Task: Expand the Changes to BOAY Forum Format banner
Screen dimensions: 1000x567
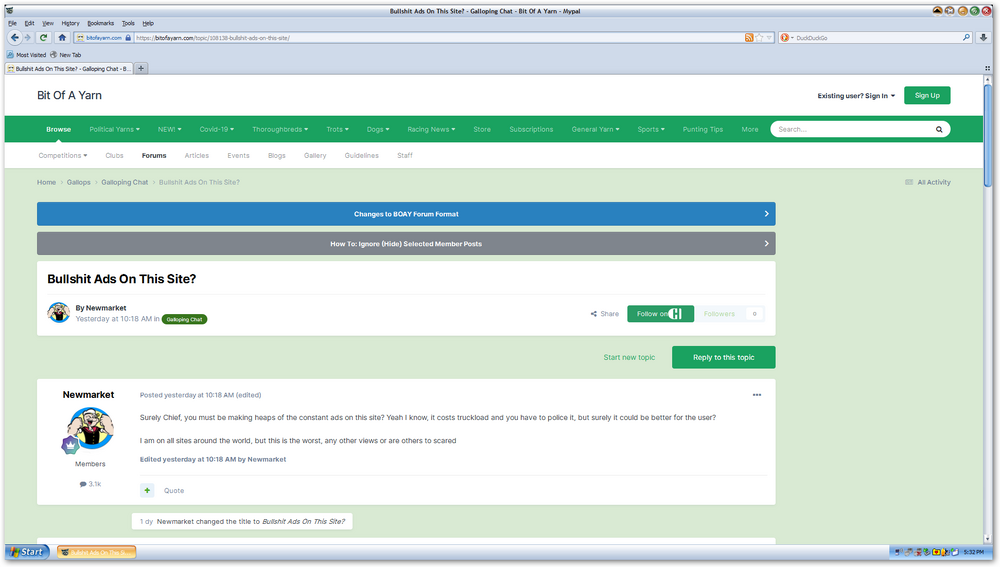Action: [406, 214]
